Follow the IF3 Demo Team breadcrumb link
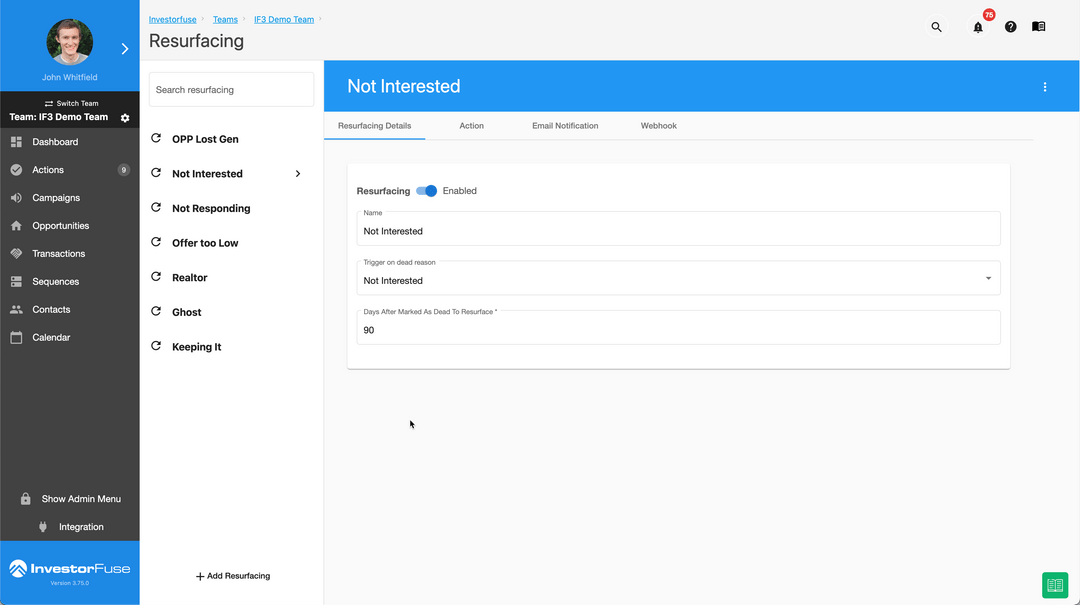Image resolution: width=1080 pixels, height=605 pixels. (x=284, y=19)
